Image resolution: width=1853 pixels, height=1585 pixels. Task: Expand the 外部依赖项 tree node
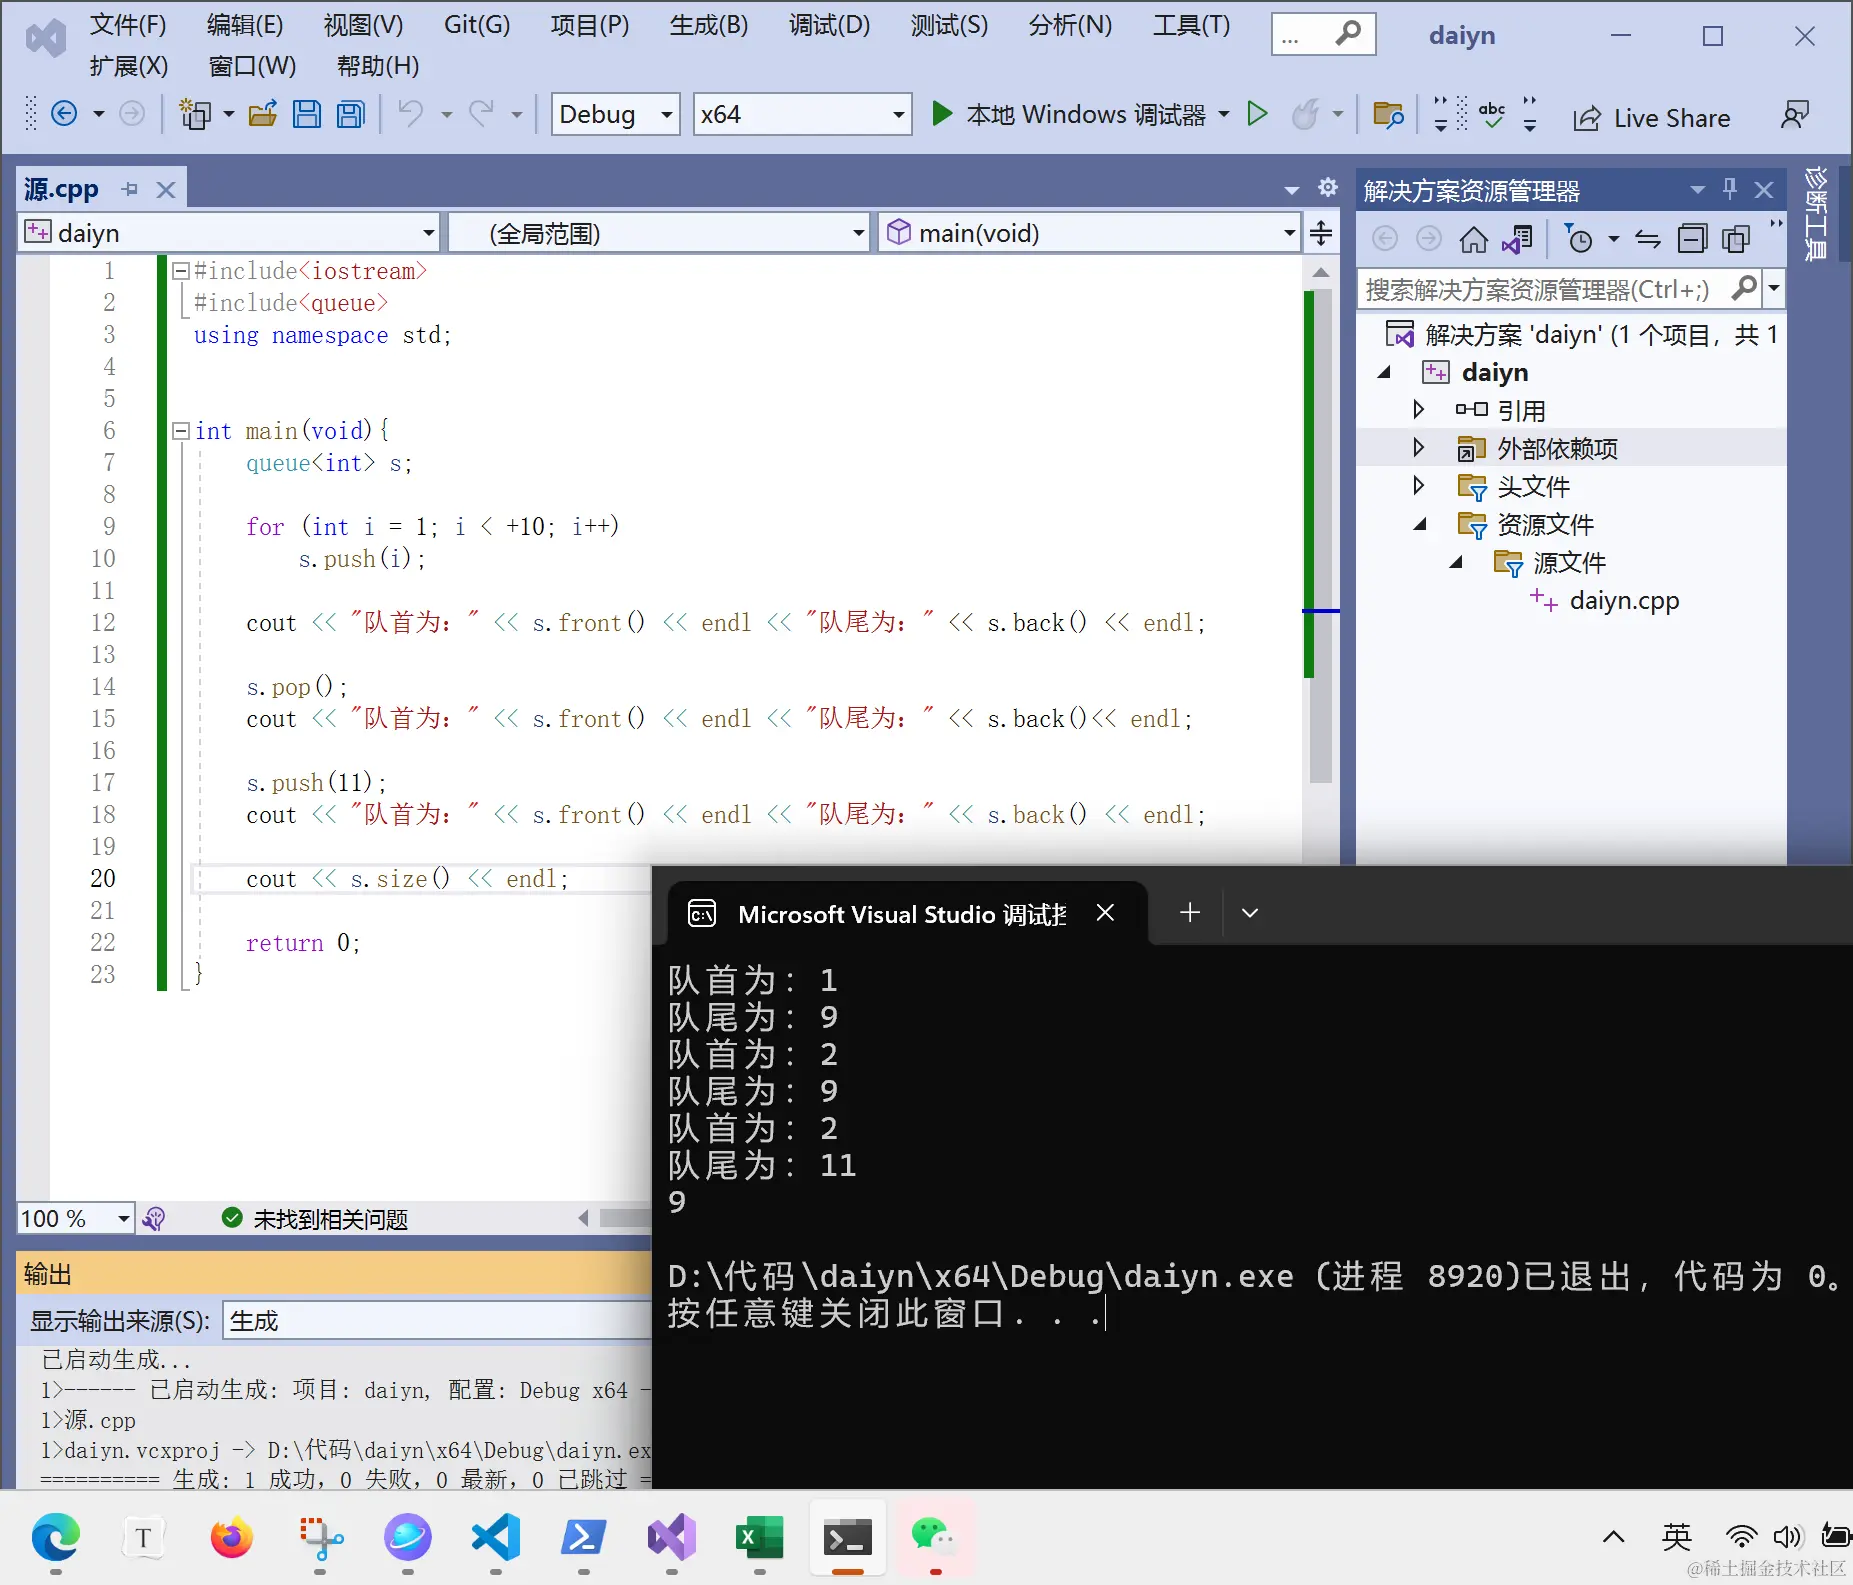click(1418, 447)
